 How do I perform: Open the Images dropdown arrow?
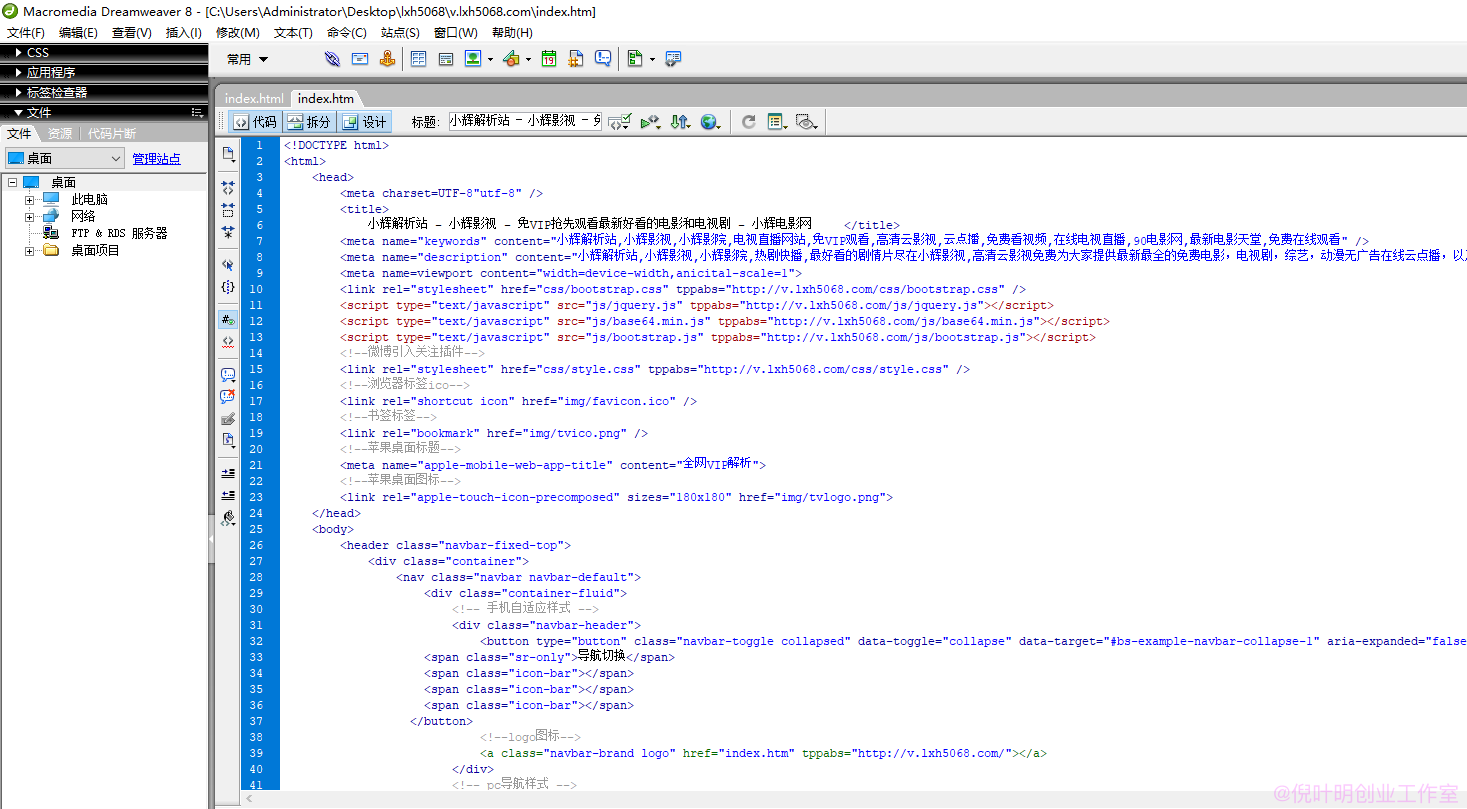(x=490, y=60)
